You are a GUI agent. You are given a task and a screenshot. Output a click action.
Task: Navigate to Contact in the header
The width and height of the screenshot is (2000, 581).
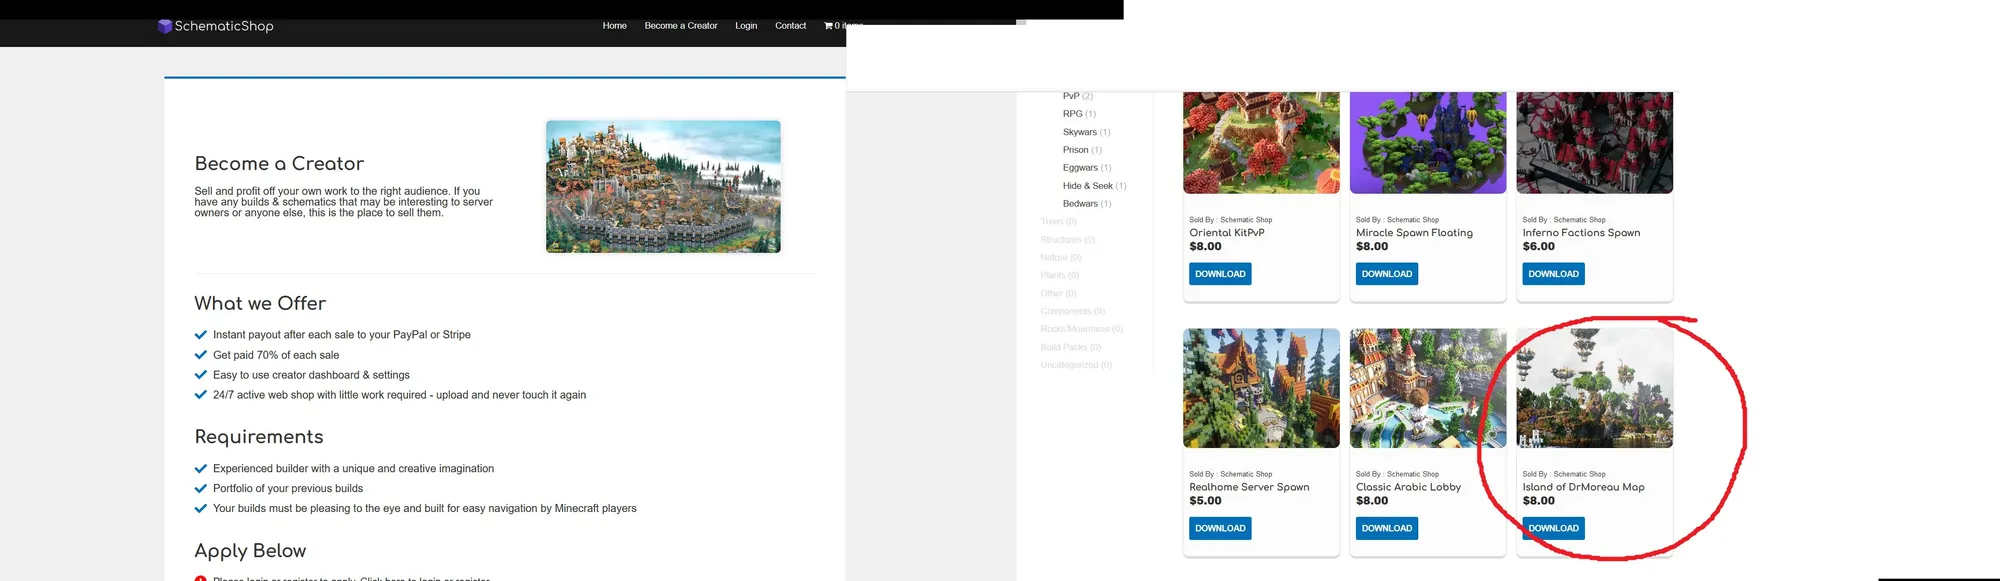tap(790, 26)
